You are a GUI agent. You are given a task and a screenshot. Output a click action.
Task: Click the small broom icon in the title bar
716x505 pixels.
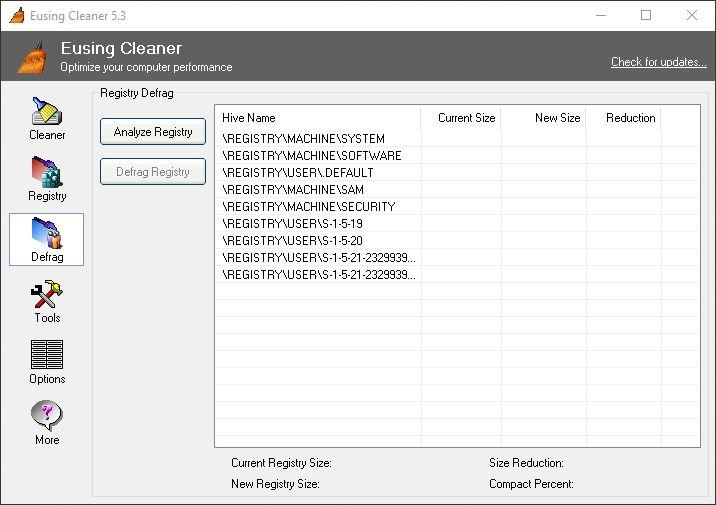click(17, 15)
